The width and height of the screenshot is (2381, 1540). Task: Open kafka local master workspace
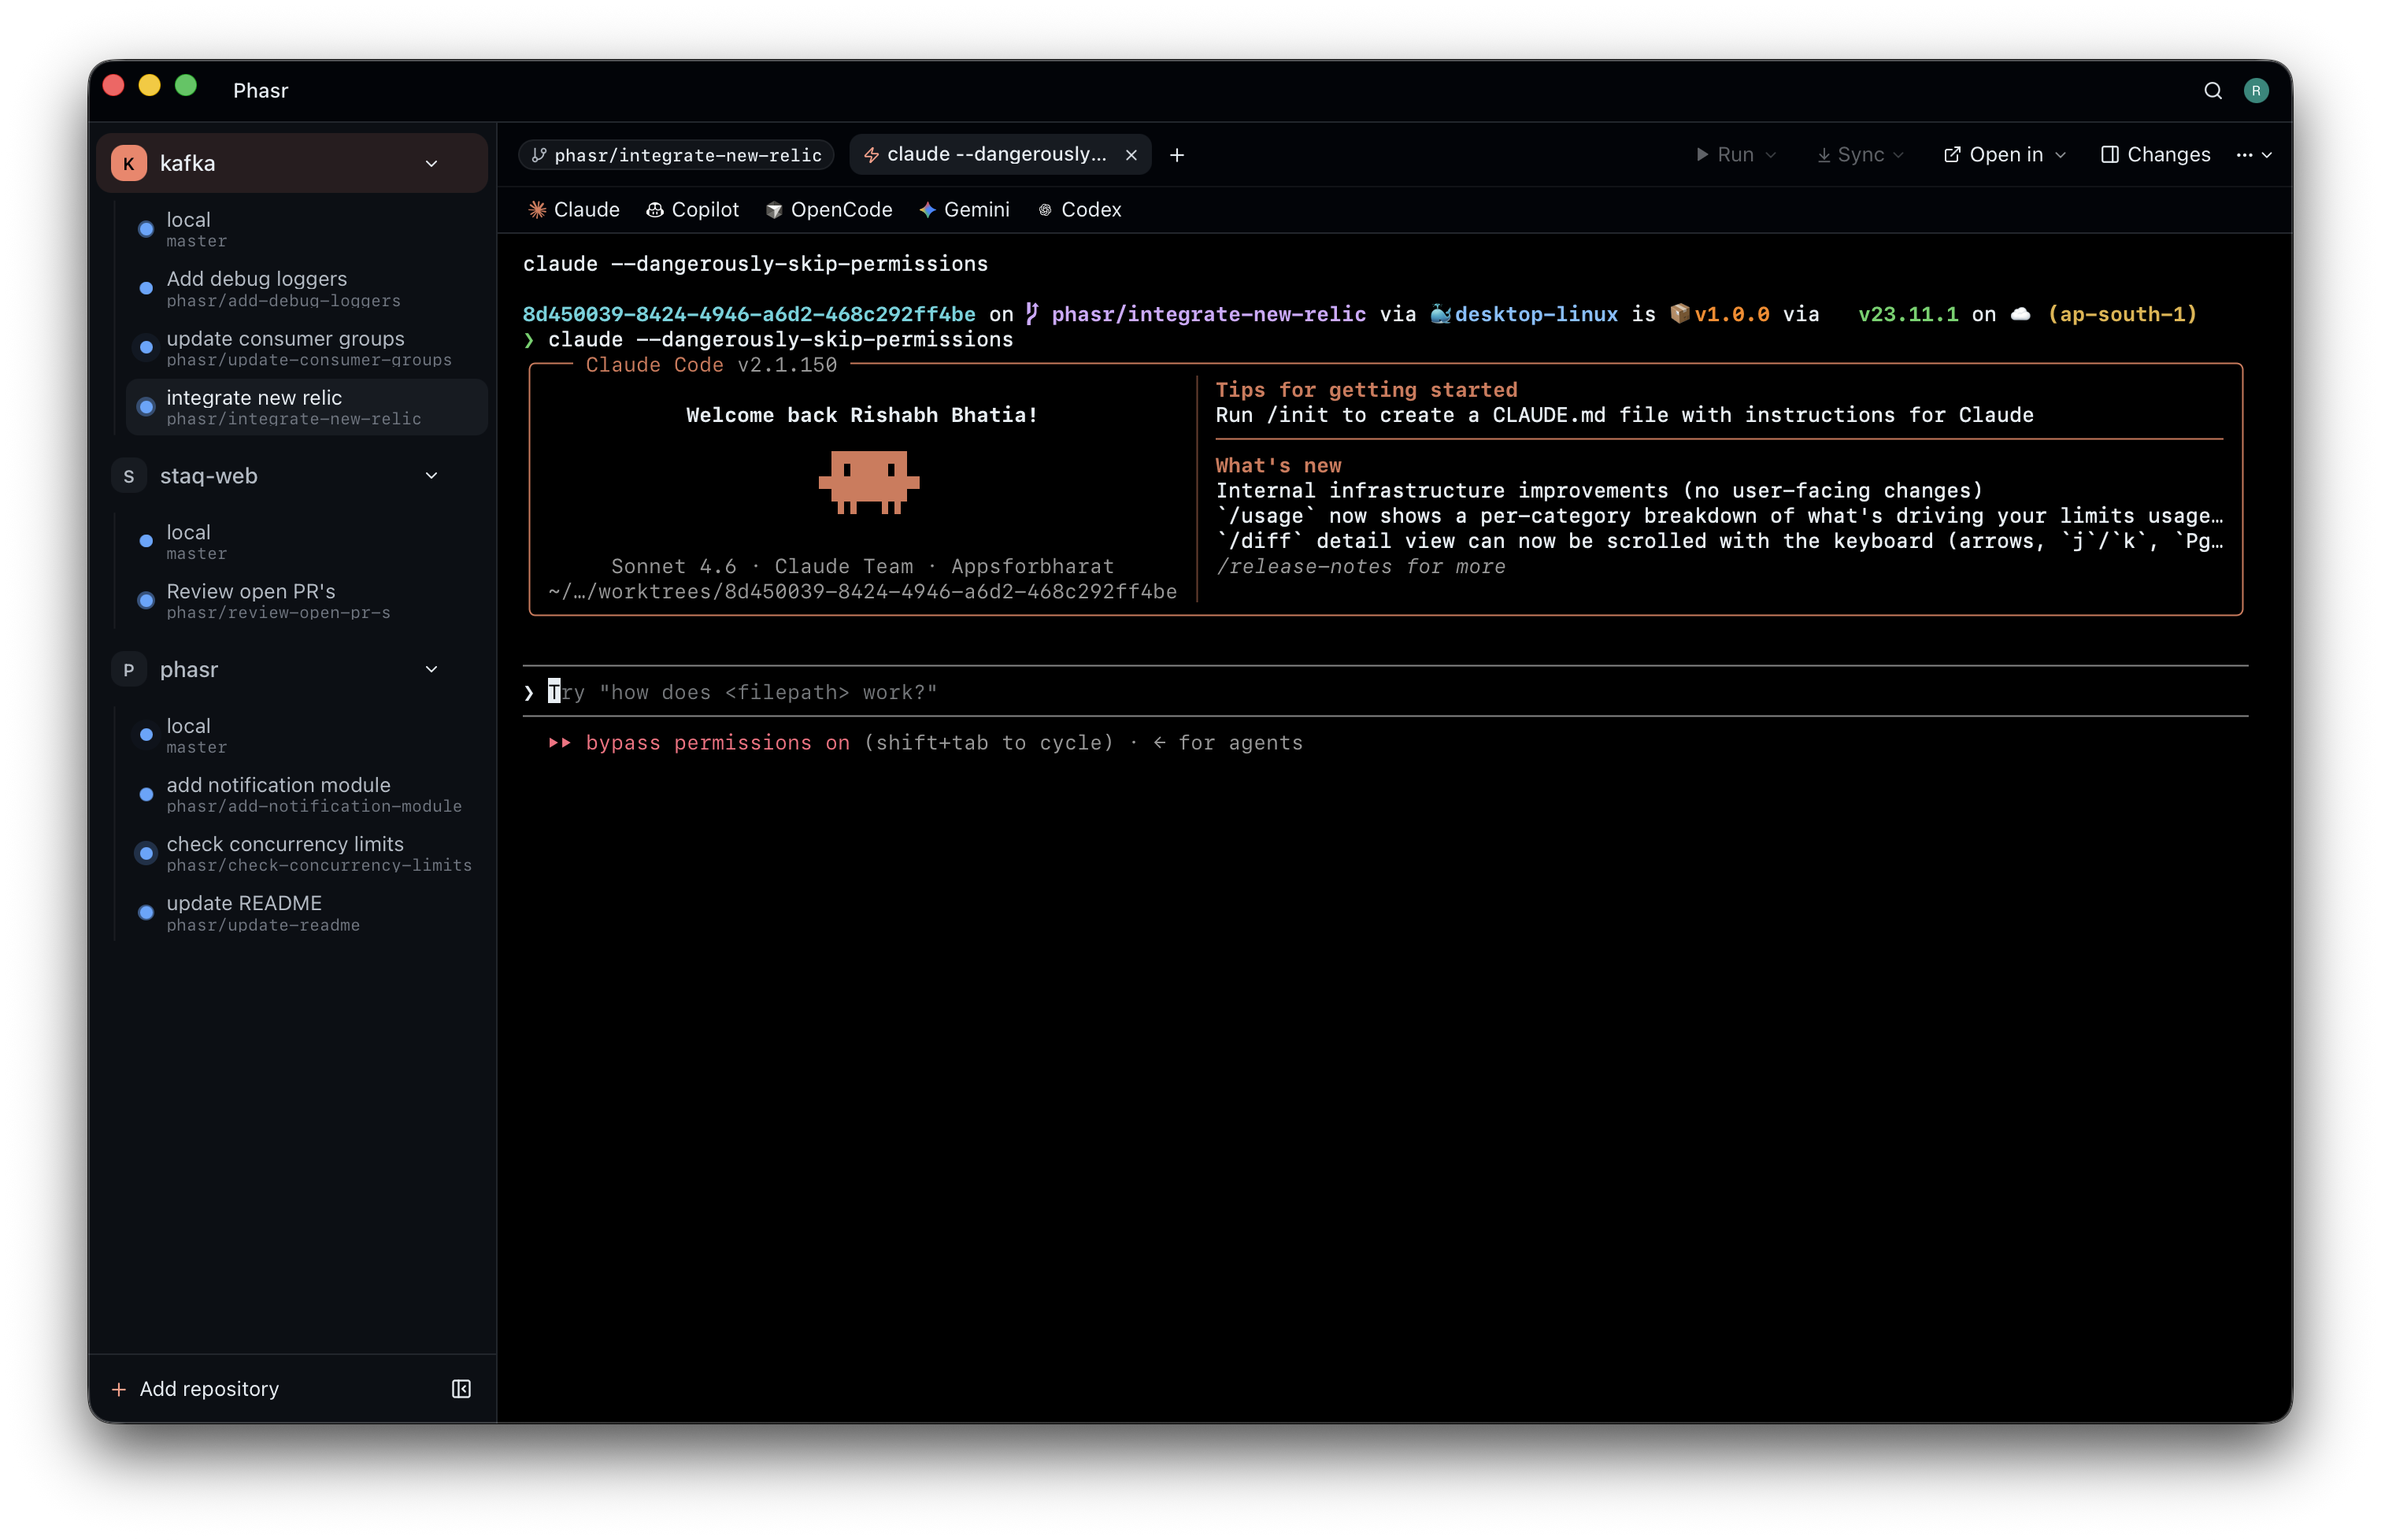click(306, 229)
